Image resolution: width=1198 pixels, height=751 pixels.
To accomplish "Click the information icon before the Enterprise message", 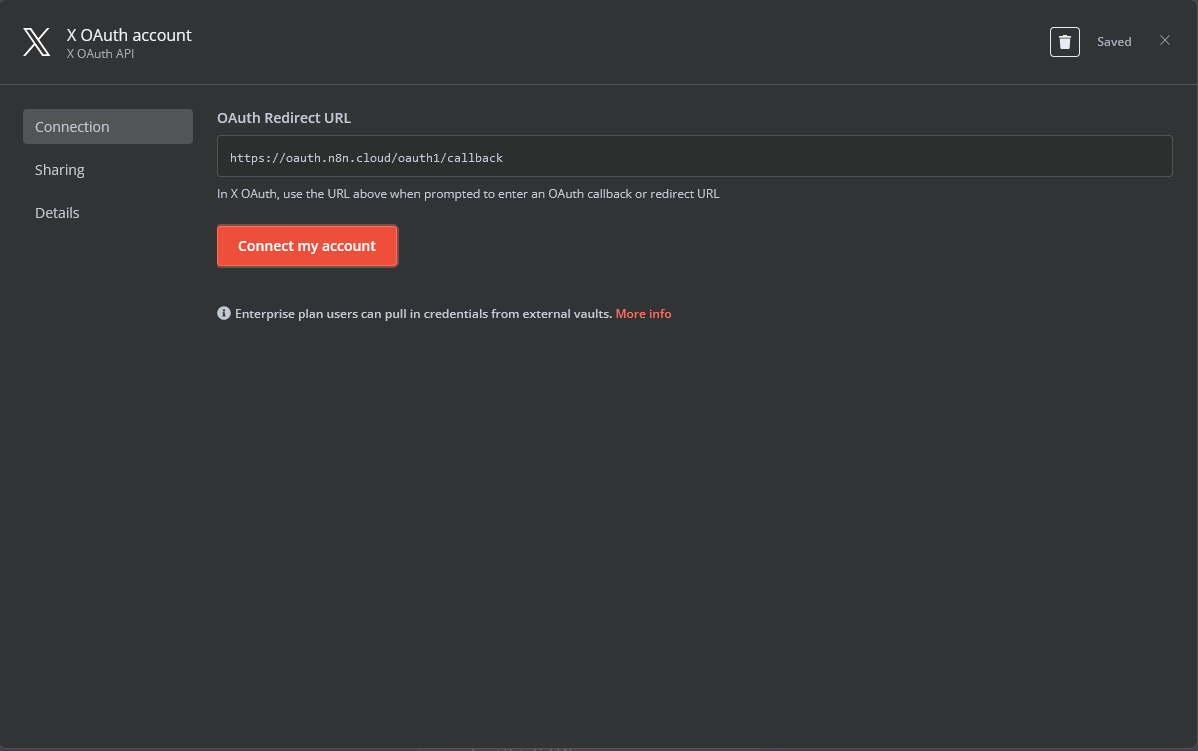I will [223, 313].
